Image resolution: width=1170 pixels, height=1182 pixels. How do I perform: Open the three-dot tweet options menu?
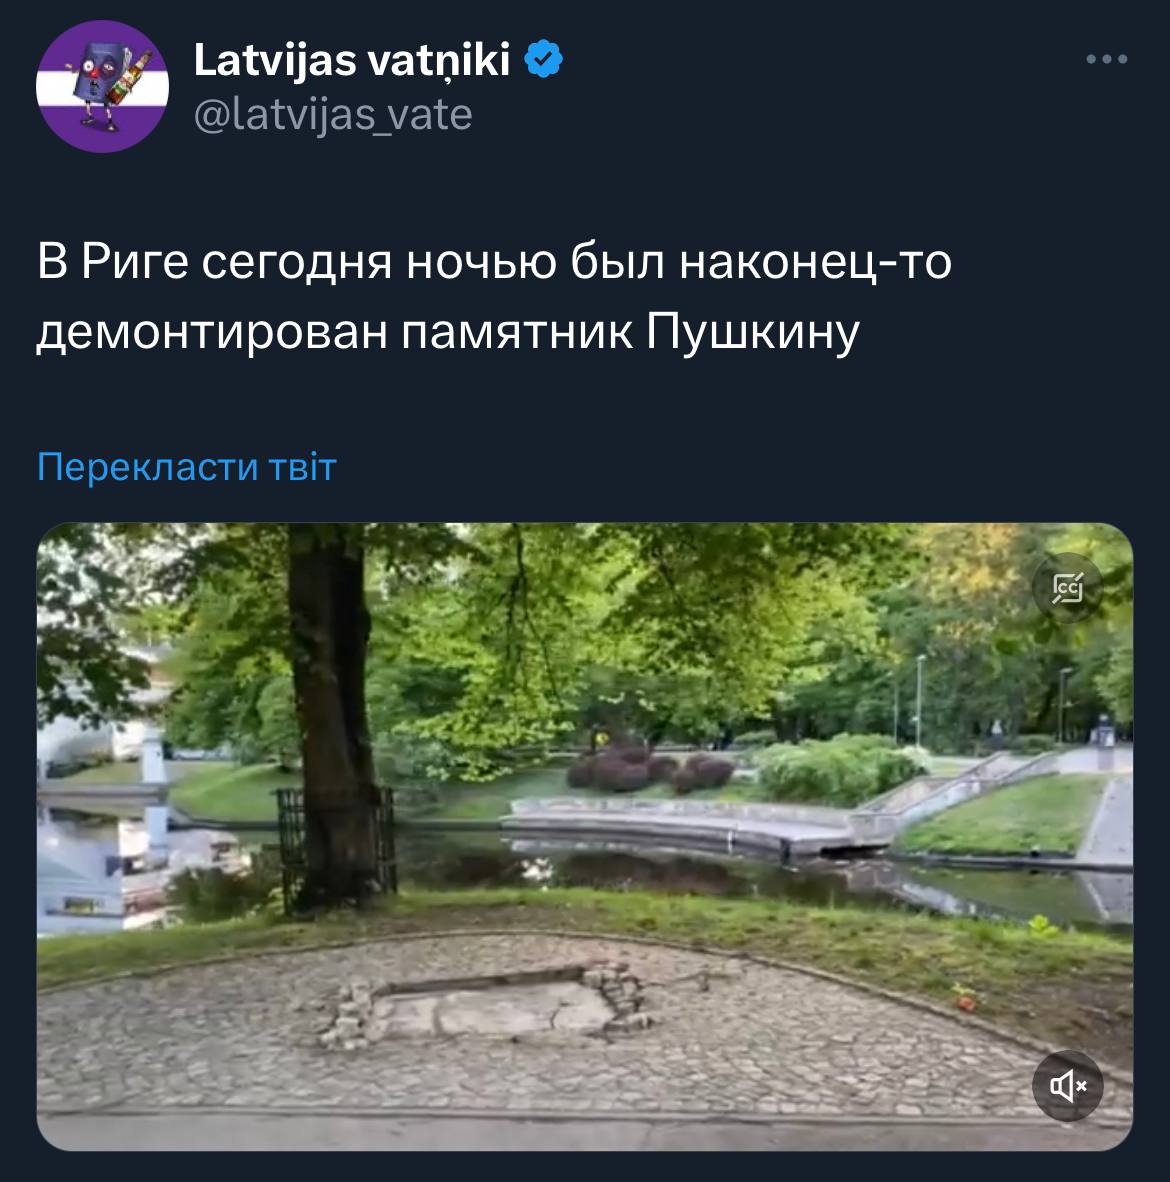[1107, 59]
